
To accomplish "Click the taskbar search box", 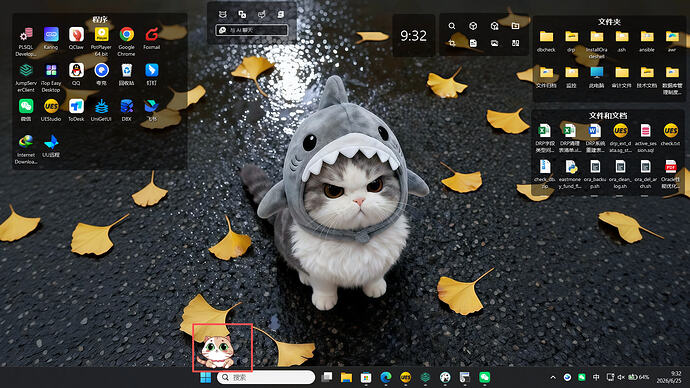I will tap(266, 377).
